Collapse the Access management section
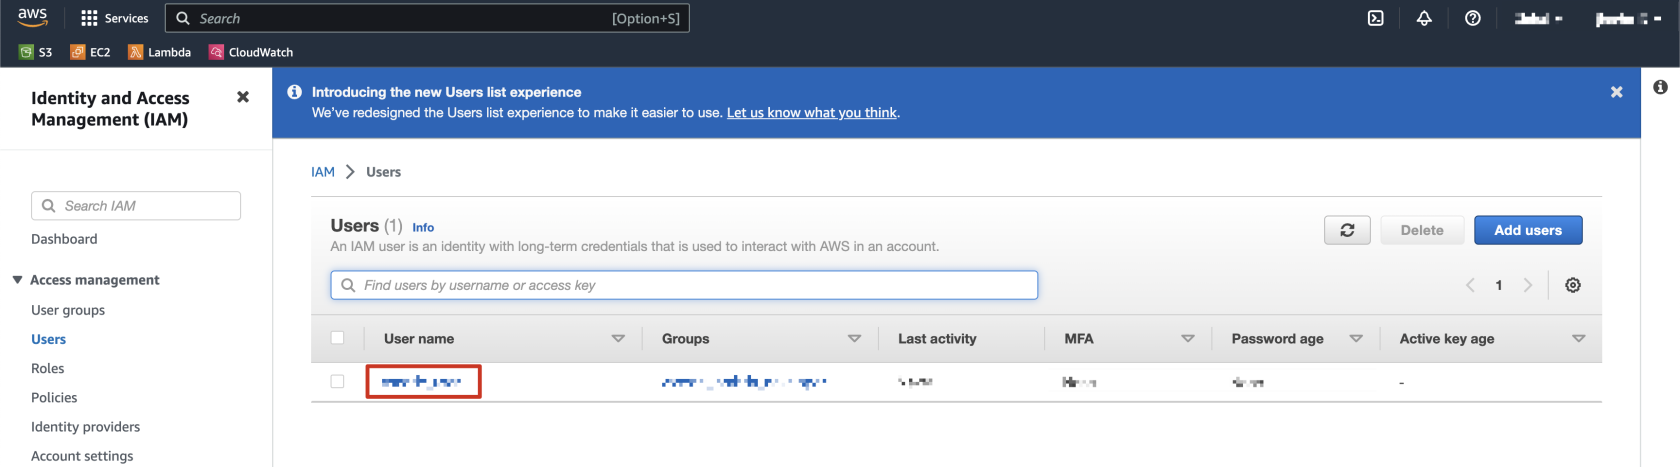This screenshot has width=1680, height=467. 17,280
